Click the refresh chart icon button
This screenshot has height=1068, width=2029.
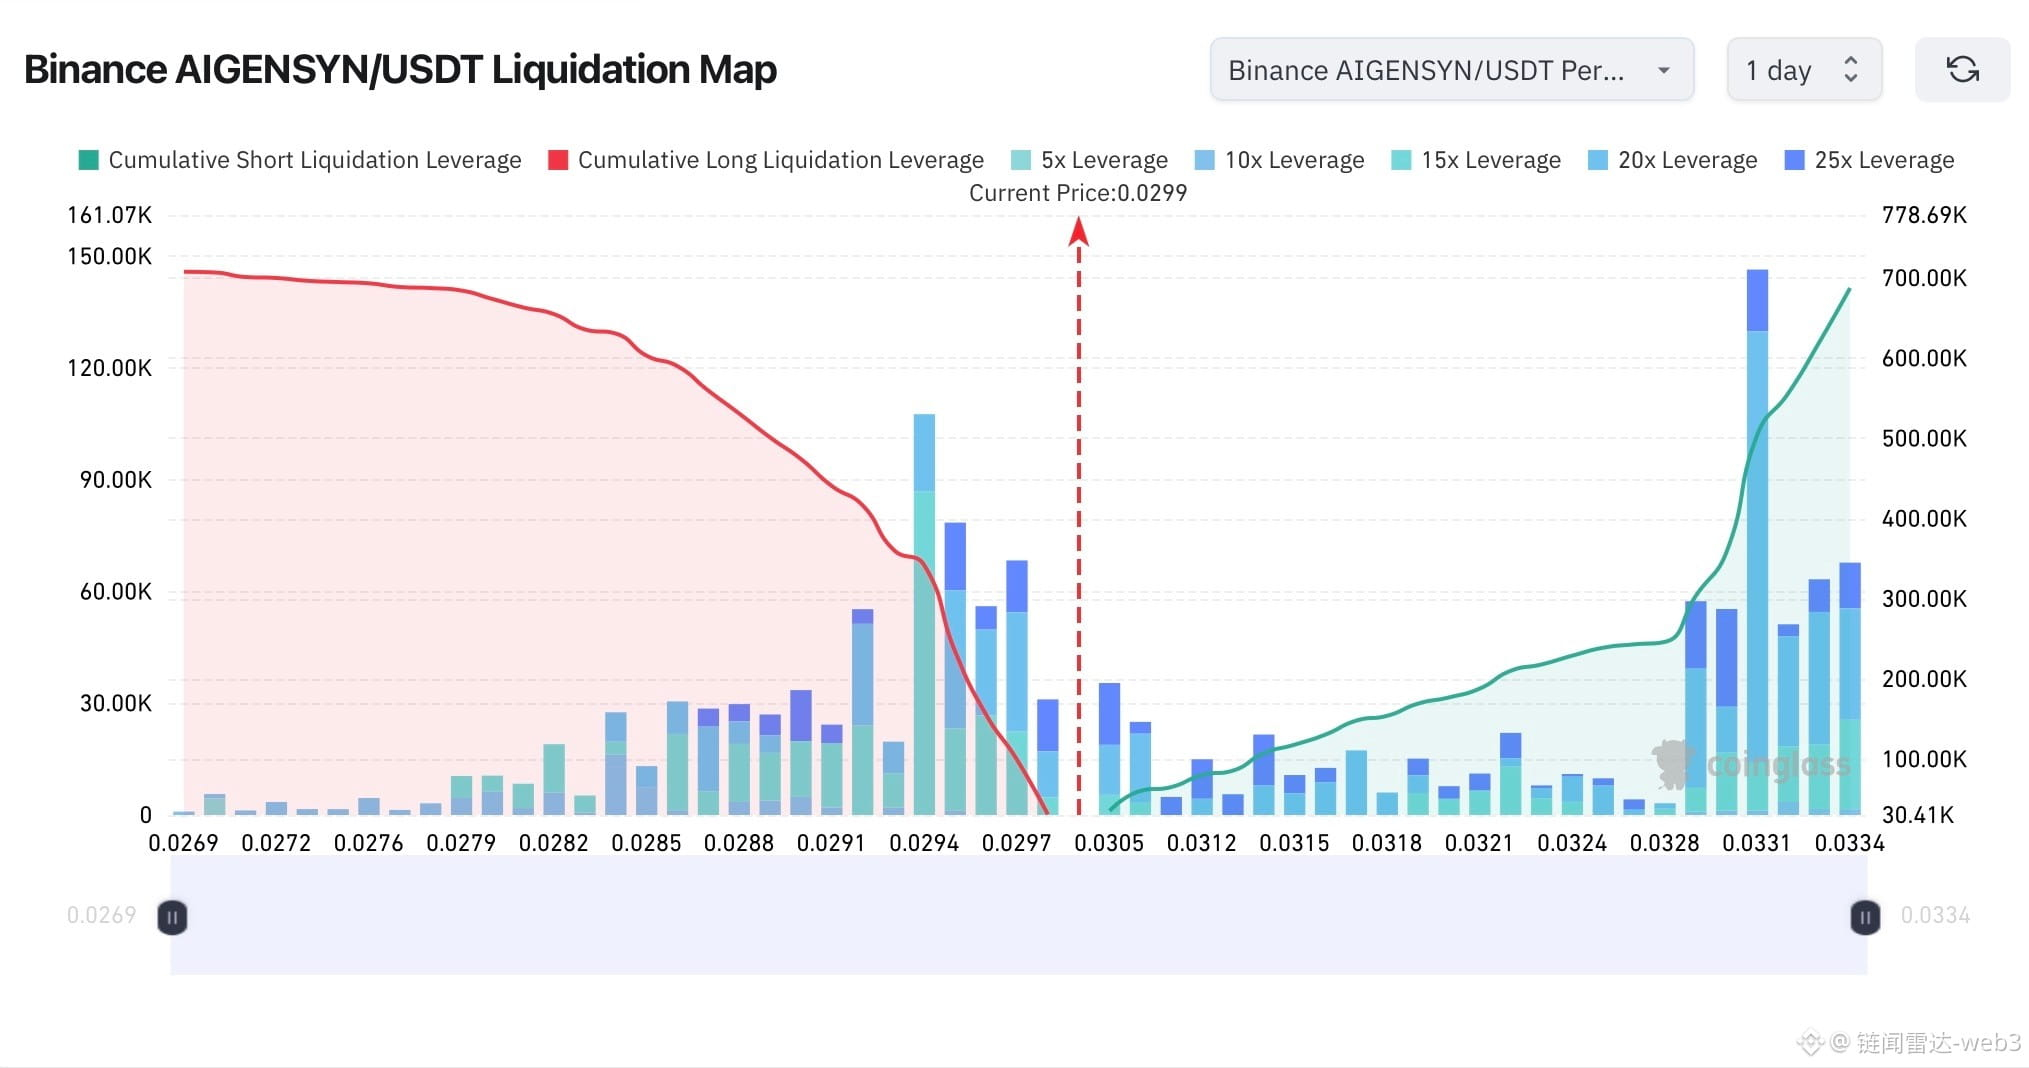pos(1962,70)
